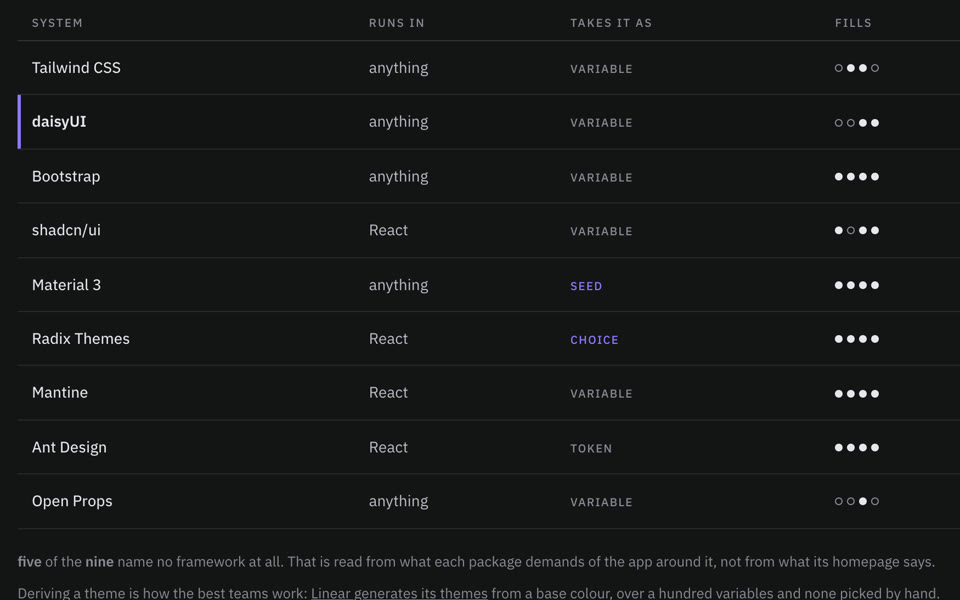This screenshot has height=600, width=960.
Task: Click VARIABLE in the Bootstrap row
Action: coord(601,178)
